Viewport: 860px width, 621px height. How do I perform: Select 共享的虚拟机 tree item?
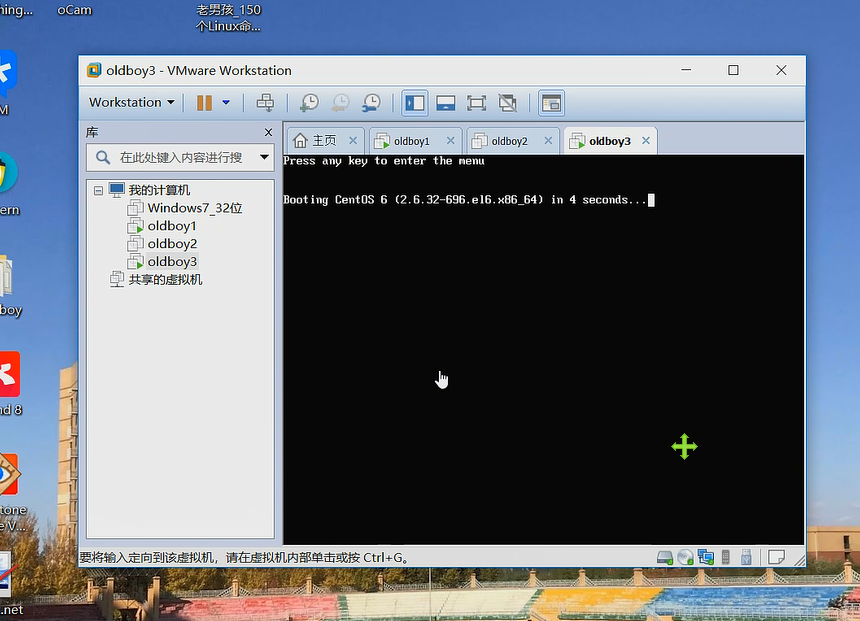click(165, 280)
